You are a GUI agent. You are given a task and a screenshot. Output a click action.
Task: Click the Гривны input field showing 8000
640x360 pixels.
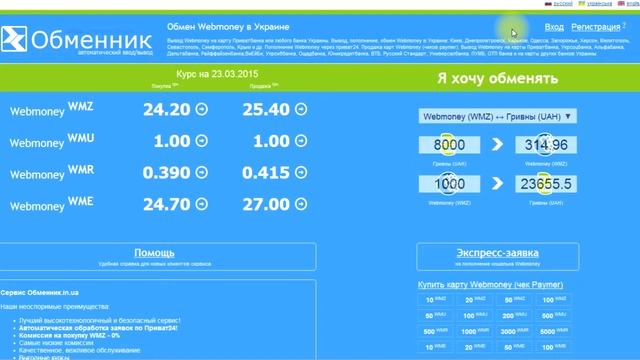(x=449, y=145)
